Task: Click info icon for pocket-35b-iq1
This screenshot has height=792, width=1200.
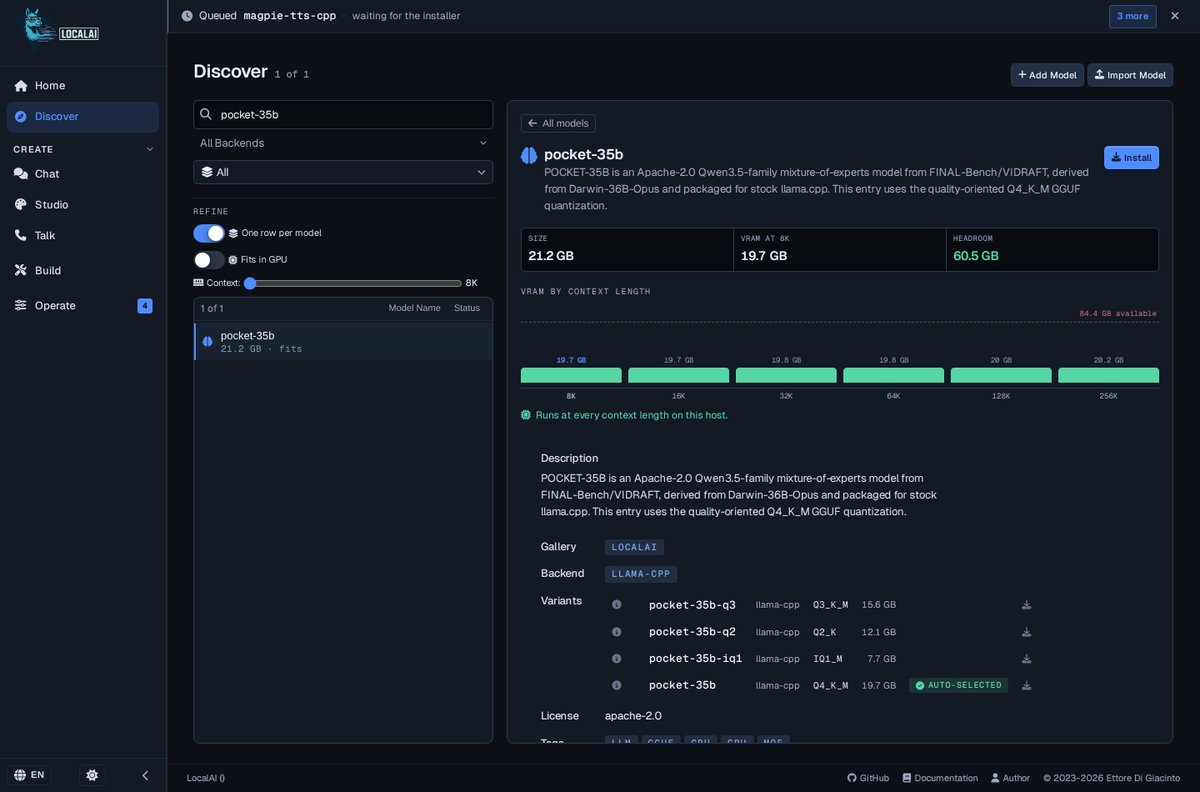Action: tap(617, 659)
